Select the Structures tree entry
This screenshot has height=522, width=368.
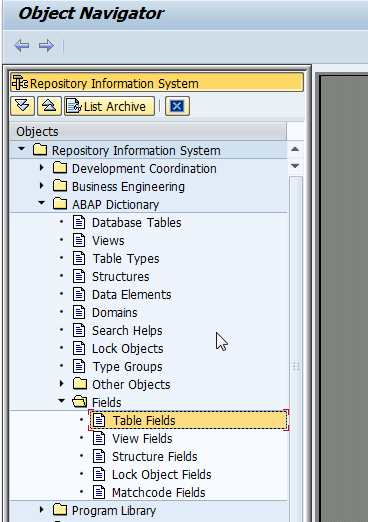pyautogui.click(x=121, y=276)
